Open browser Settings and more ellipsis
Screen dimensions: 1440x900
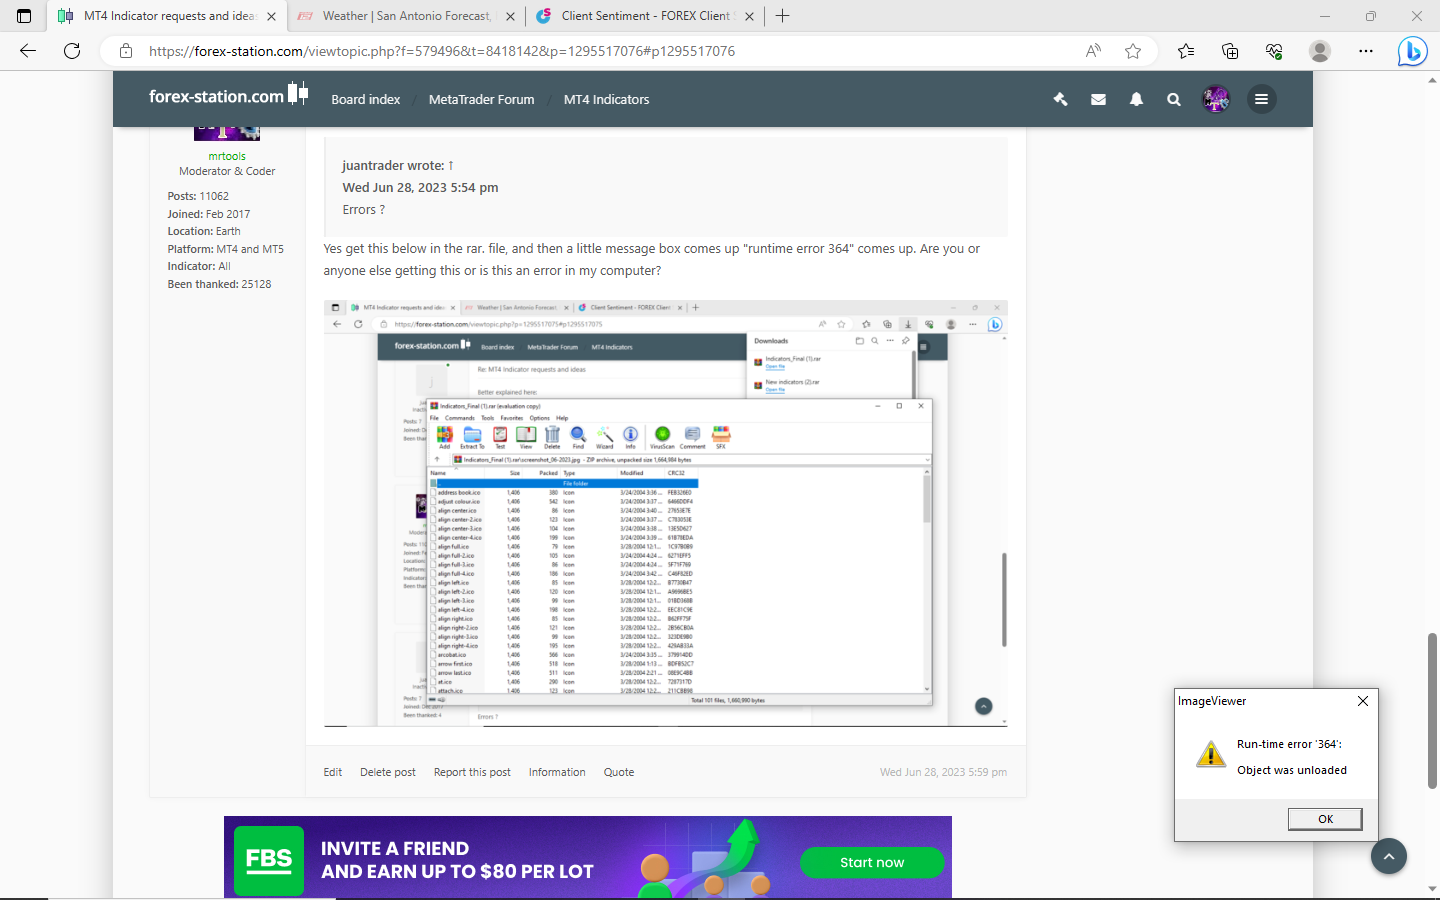[1366, 51]
